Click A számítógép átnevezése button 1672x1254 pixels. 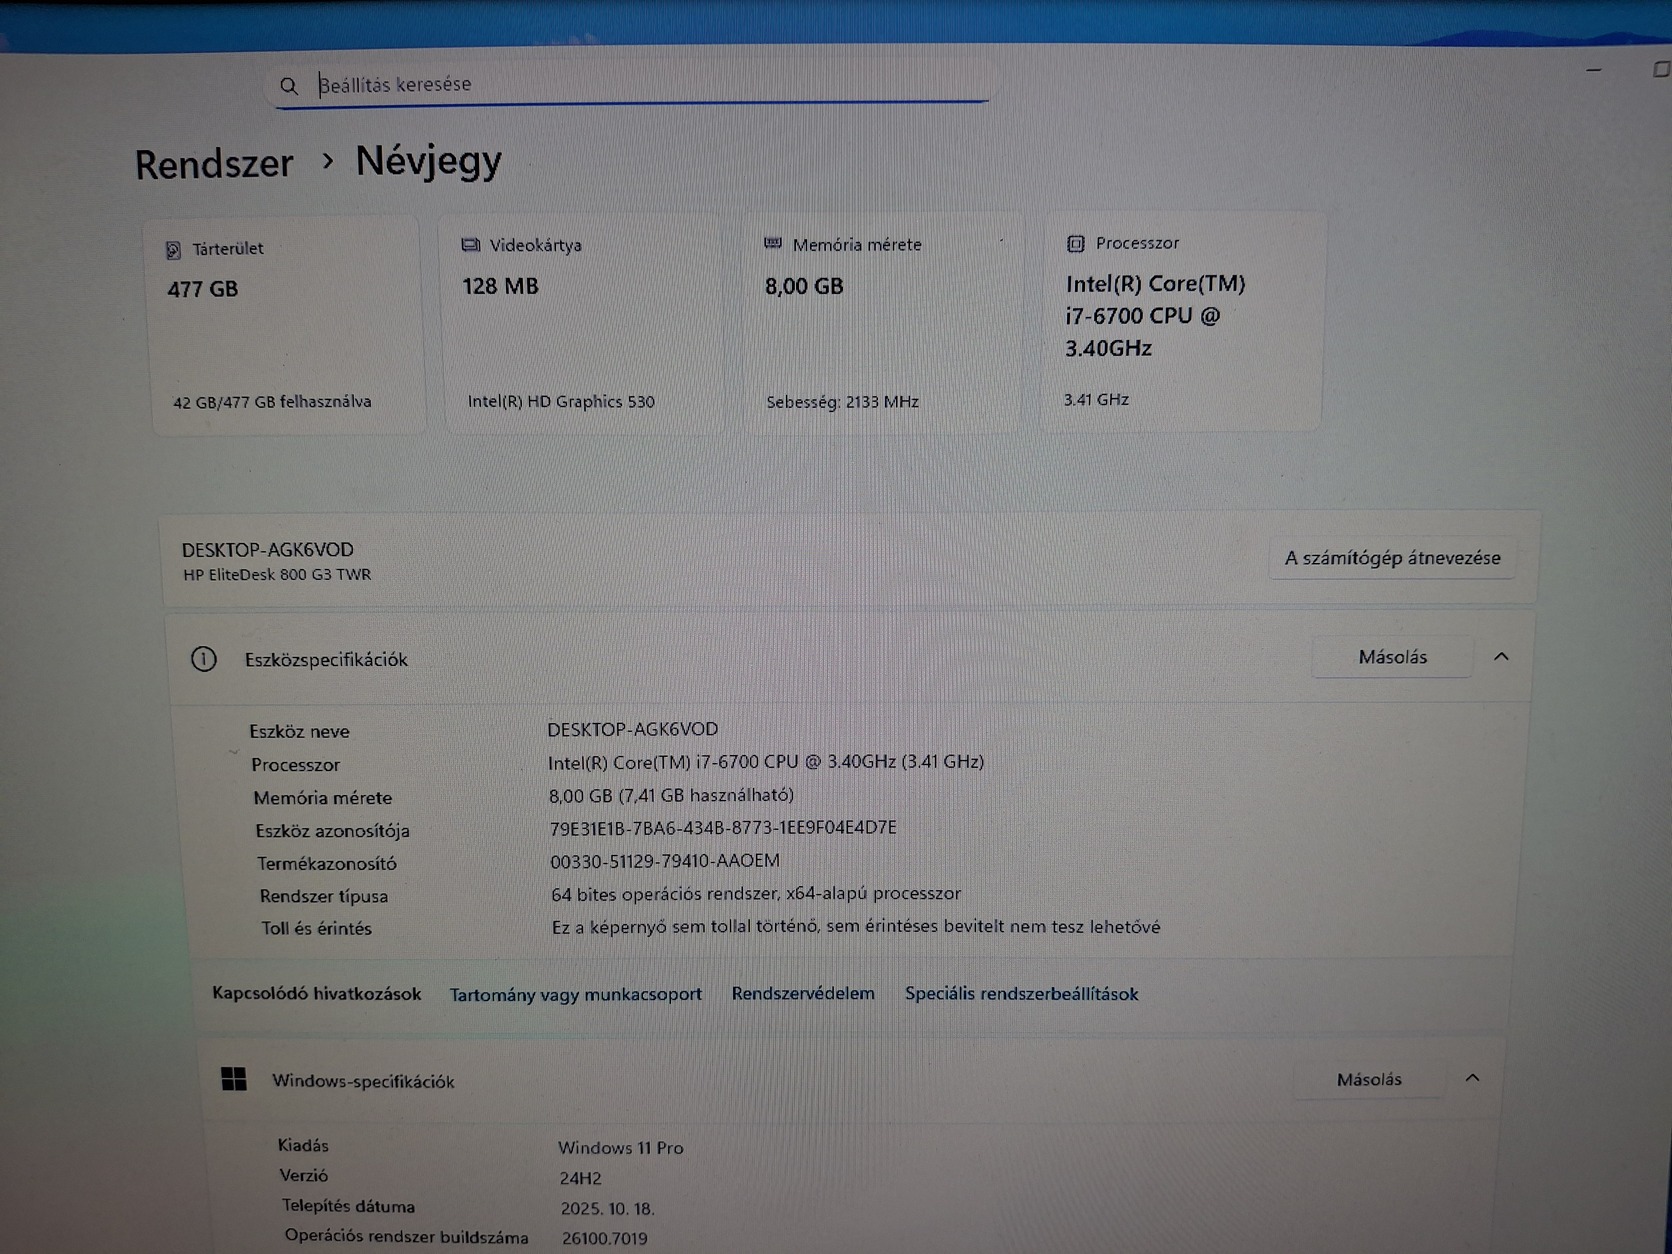click(x=1392, y=558)
